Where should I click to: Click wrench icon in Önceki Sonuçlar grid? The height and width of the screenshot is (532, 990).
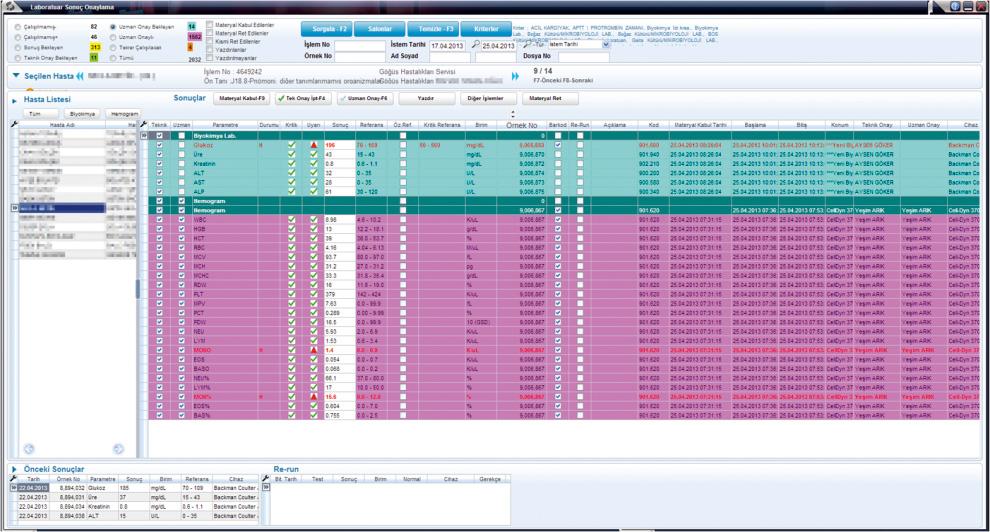(14, 478)
